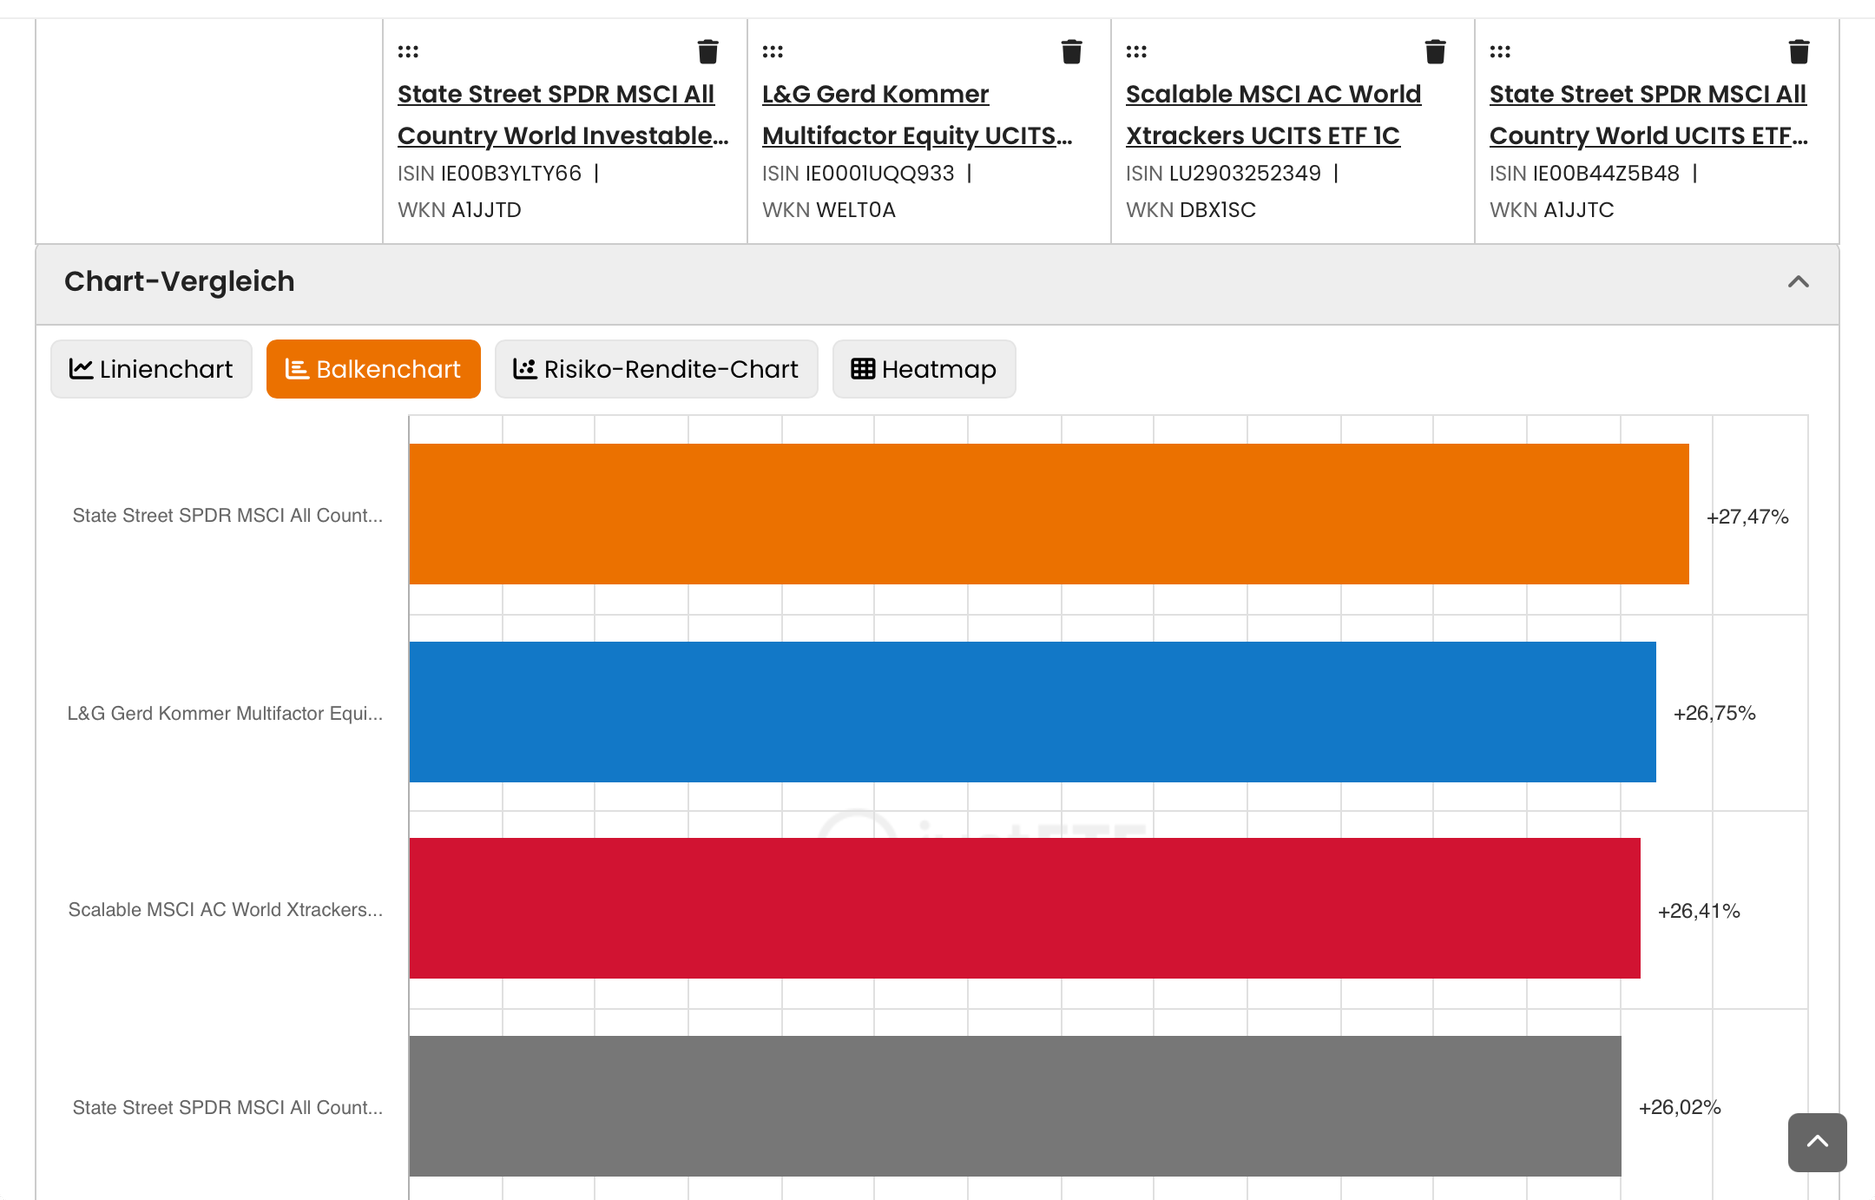Click drag handle of L&G Gerd Kommer column
This screenshot has height=1200, width=1875.
[773, 51]
